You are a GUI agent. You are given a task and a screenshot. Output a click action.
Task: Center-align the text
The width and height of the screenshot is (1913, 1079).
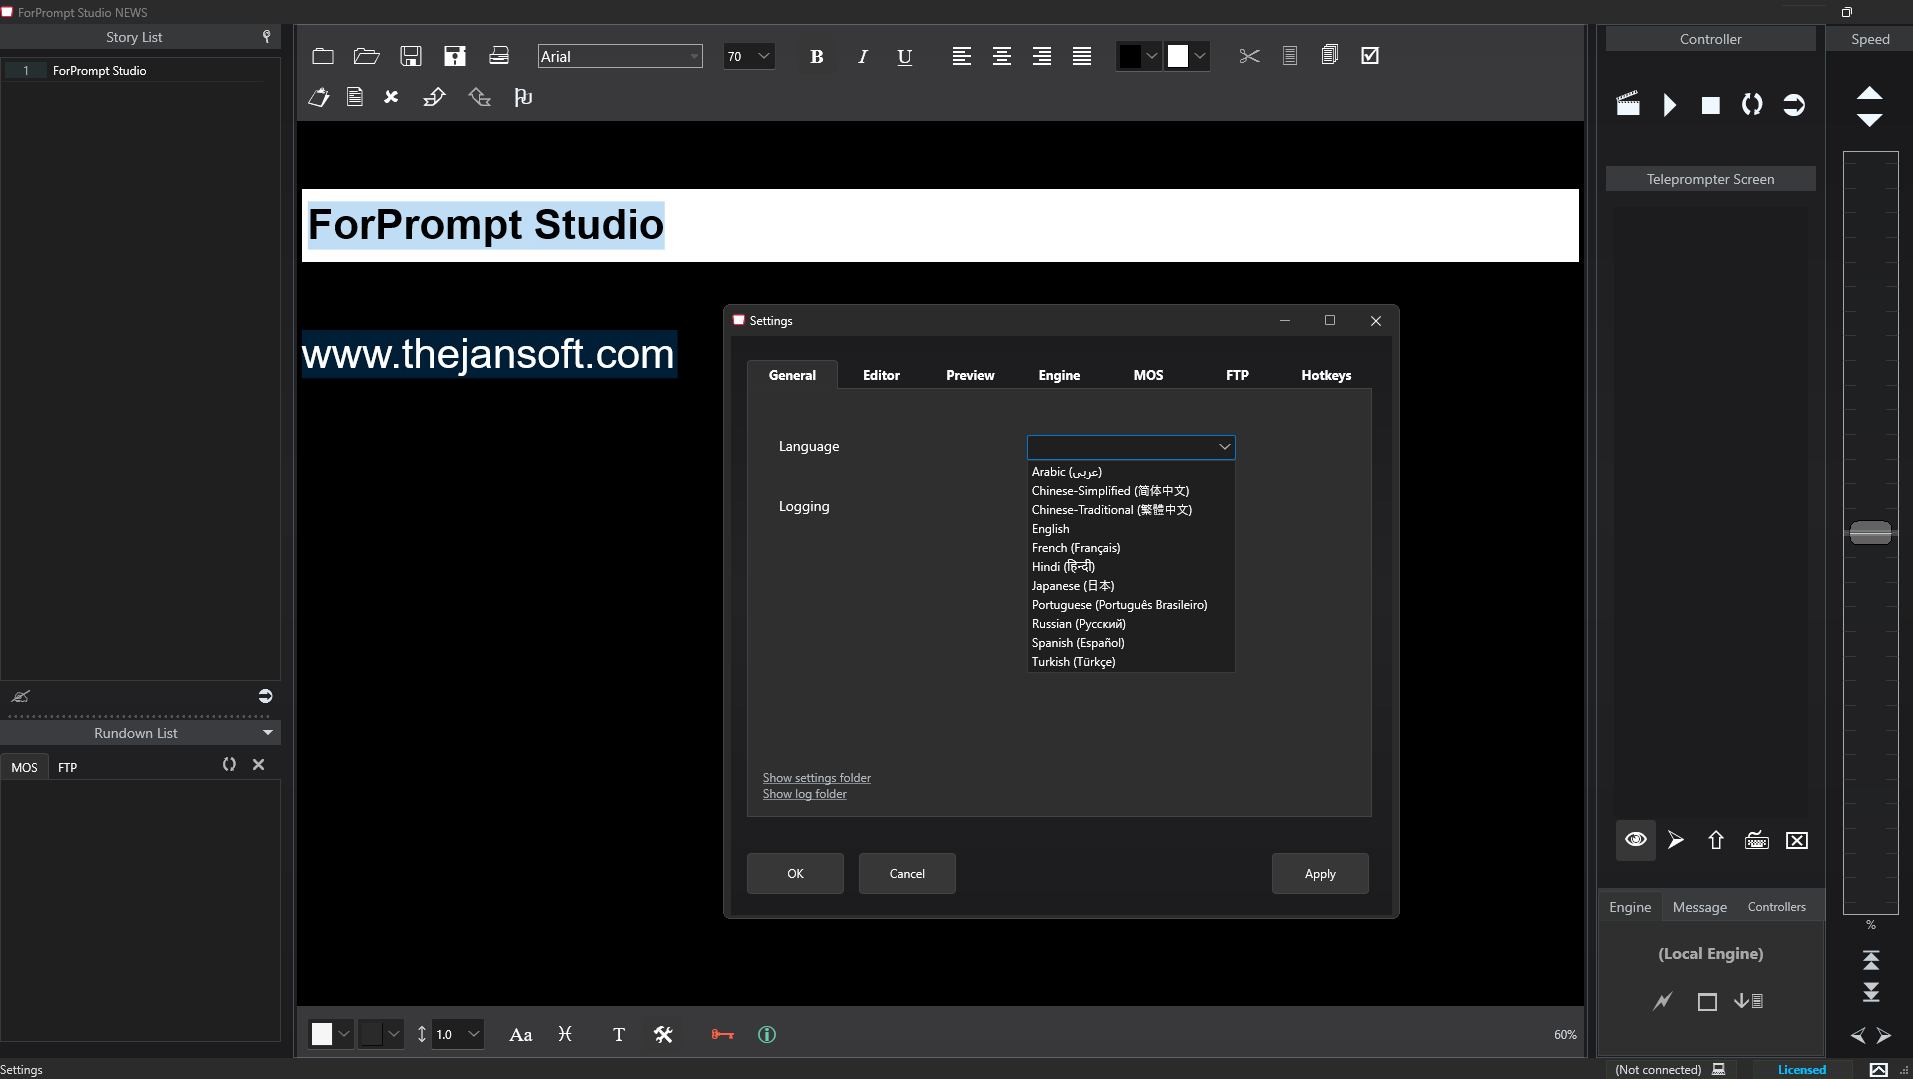click(1002, 56)
